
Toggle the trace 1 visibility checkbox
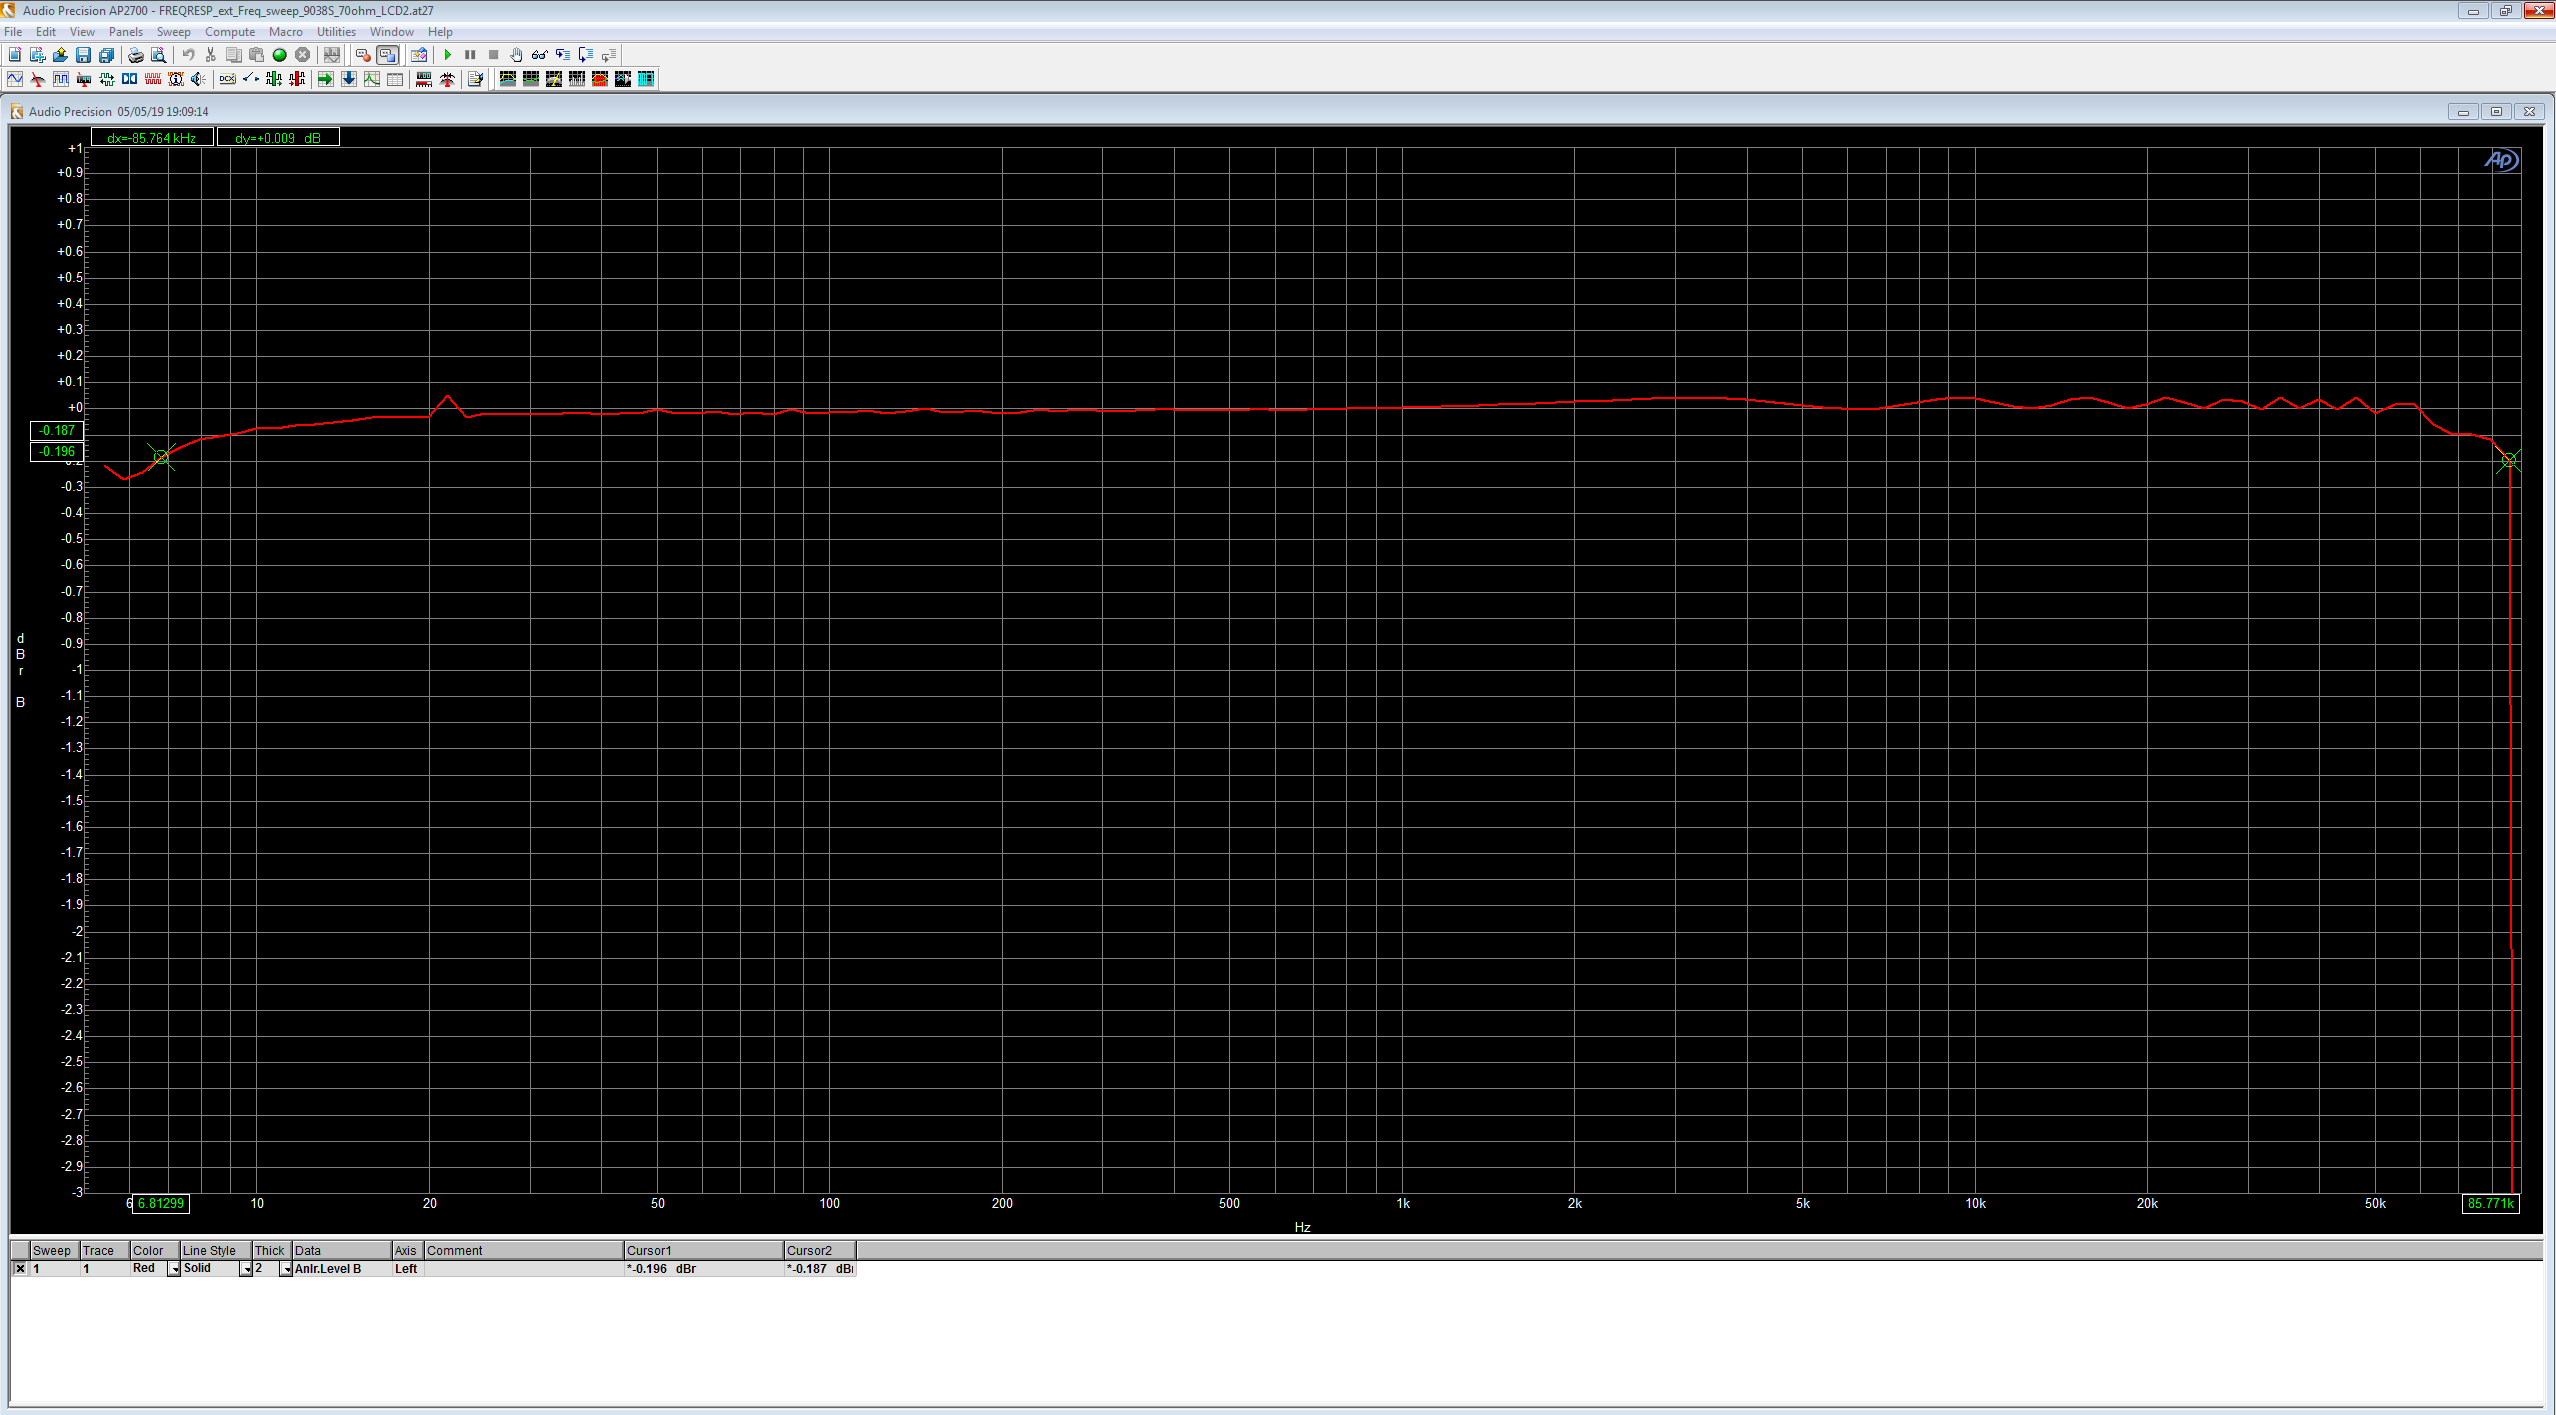pos(20,1268)
